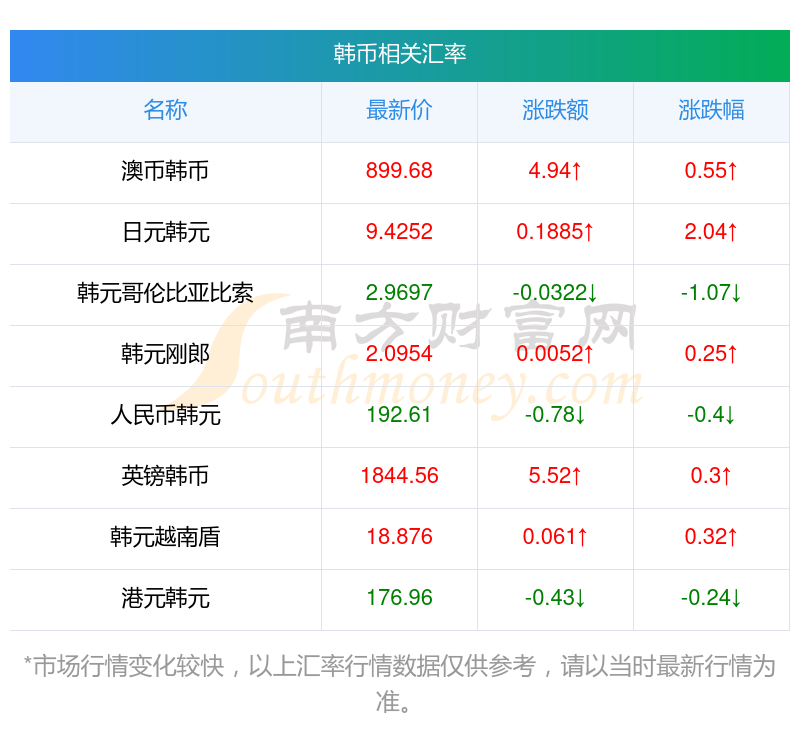Click the change amount -0.0322↓
The height and width of the screenshot is (733, 800).
555,293
